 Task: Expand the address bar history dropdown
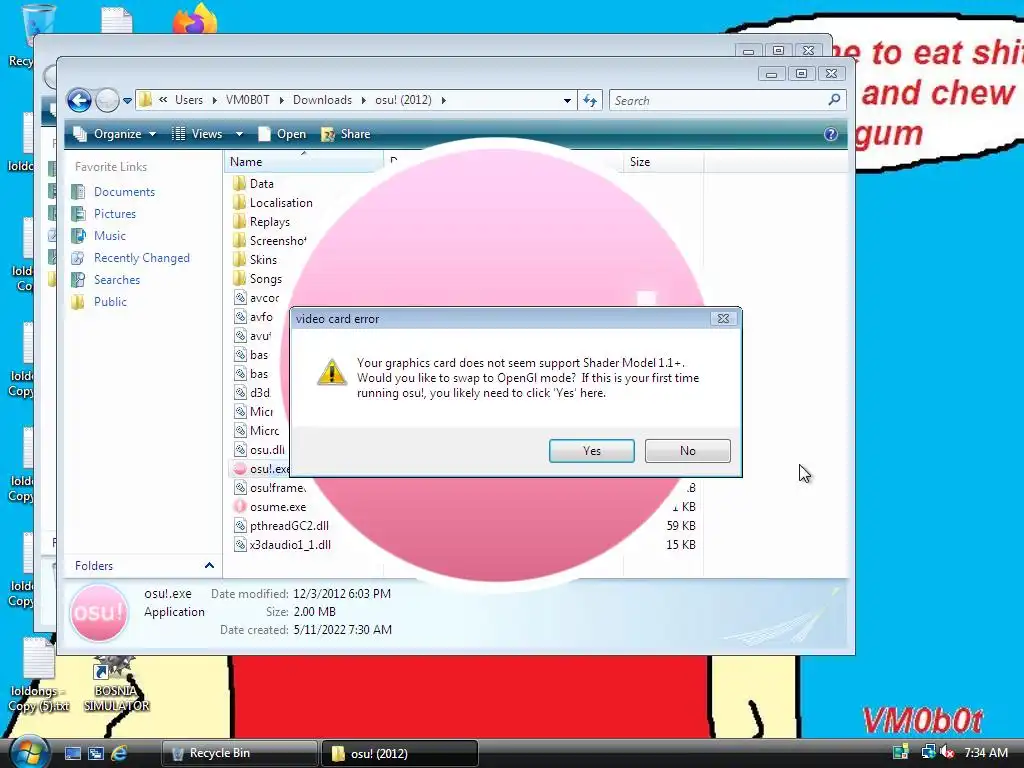[x=567, y=101]
